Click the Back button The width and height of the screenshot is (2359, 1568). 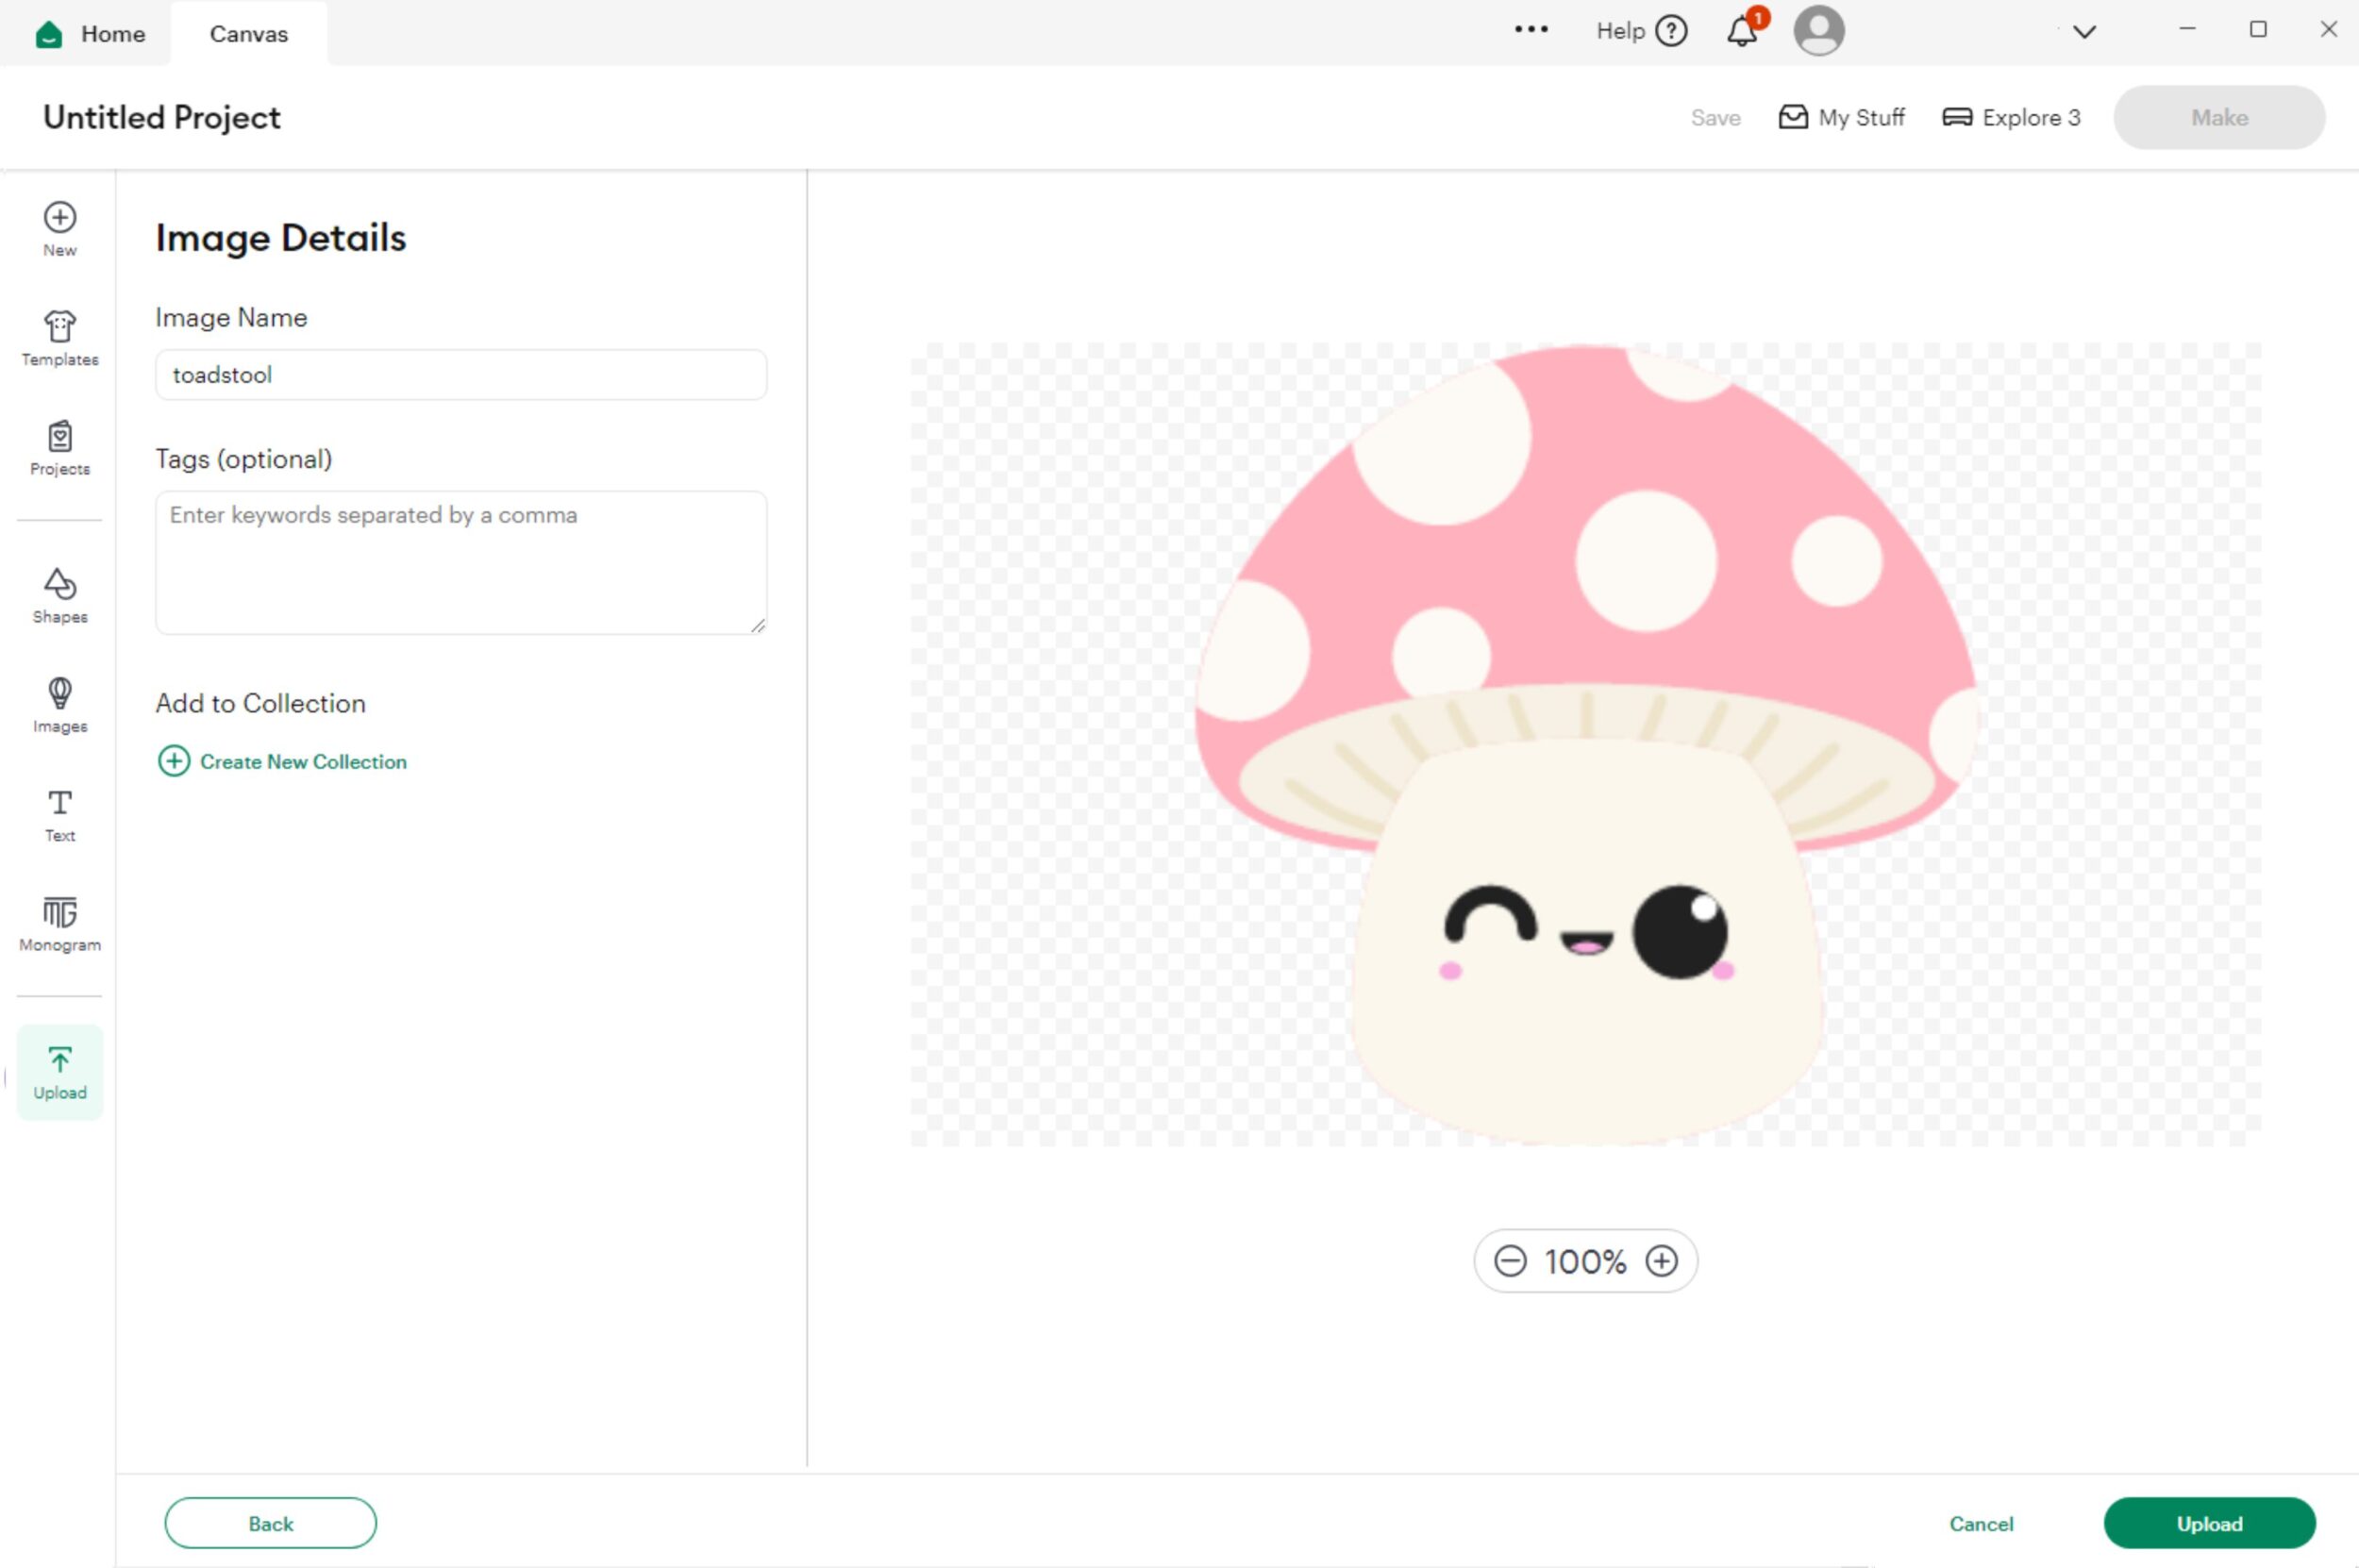click(270, 1523)
